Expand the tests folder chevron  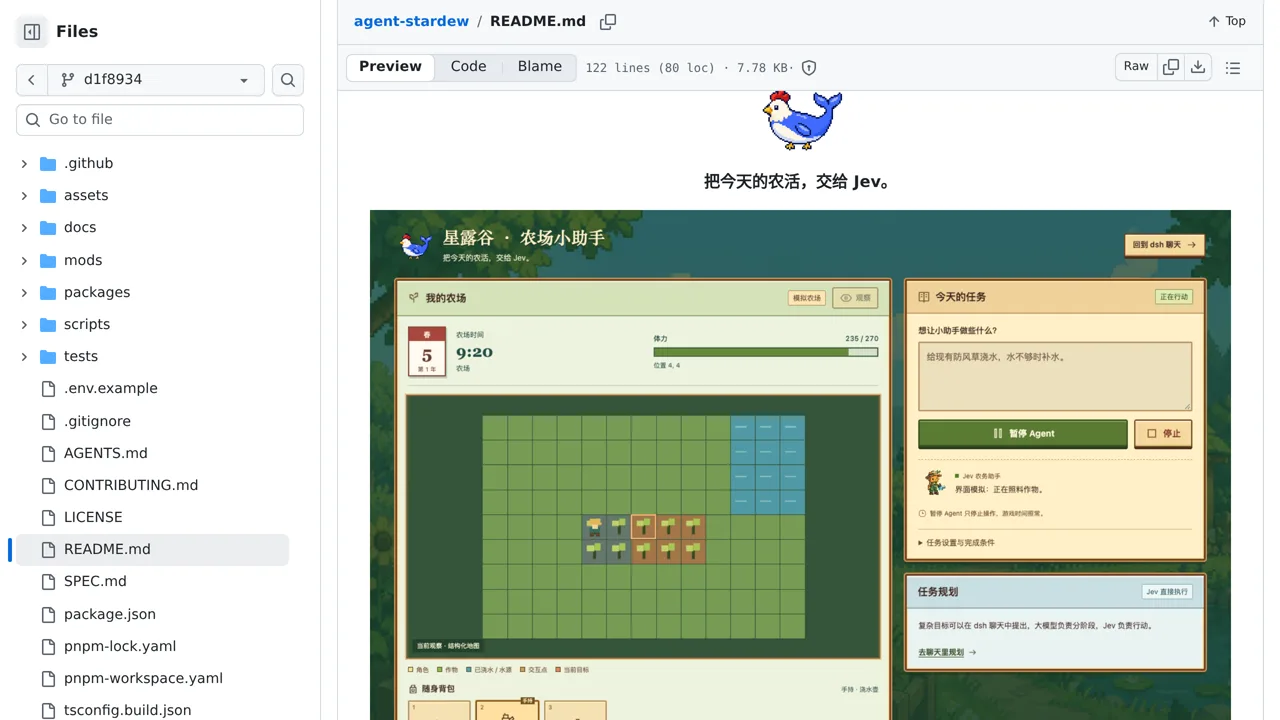click(24, 356)
